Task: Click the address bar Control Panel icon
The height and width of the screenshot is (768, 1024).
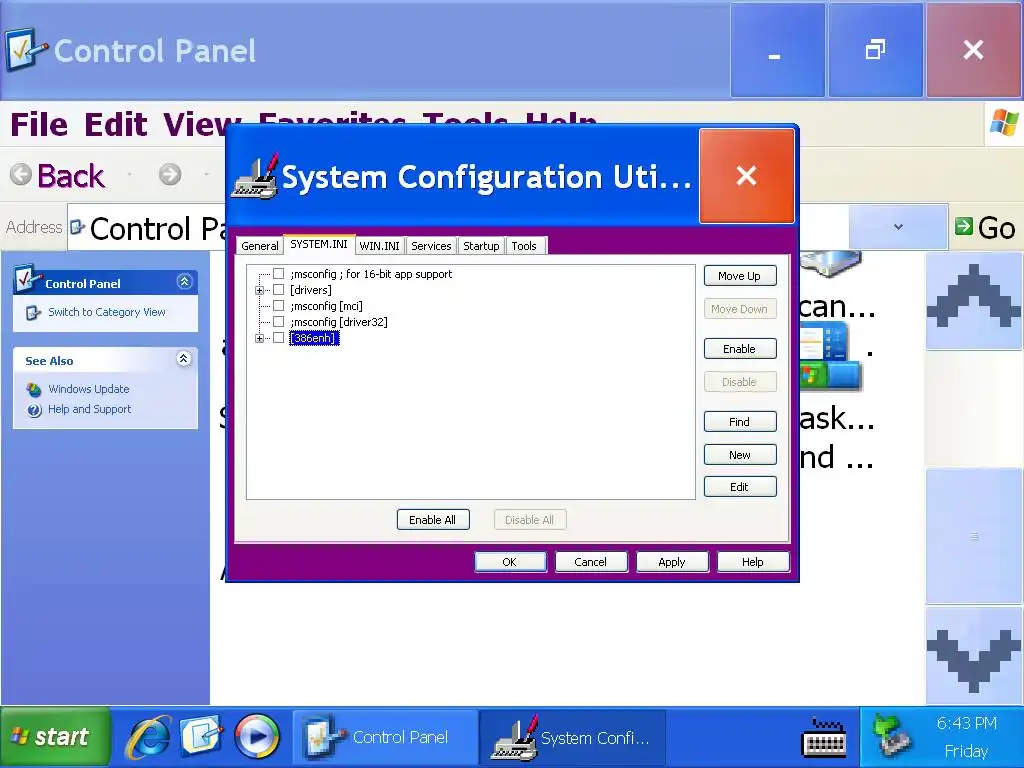Action: pyautogui.click(x=78, y=227)
